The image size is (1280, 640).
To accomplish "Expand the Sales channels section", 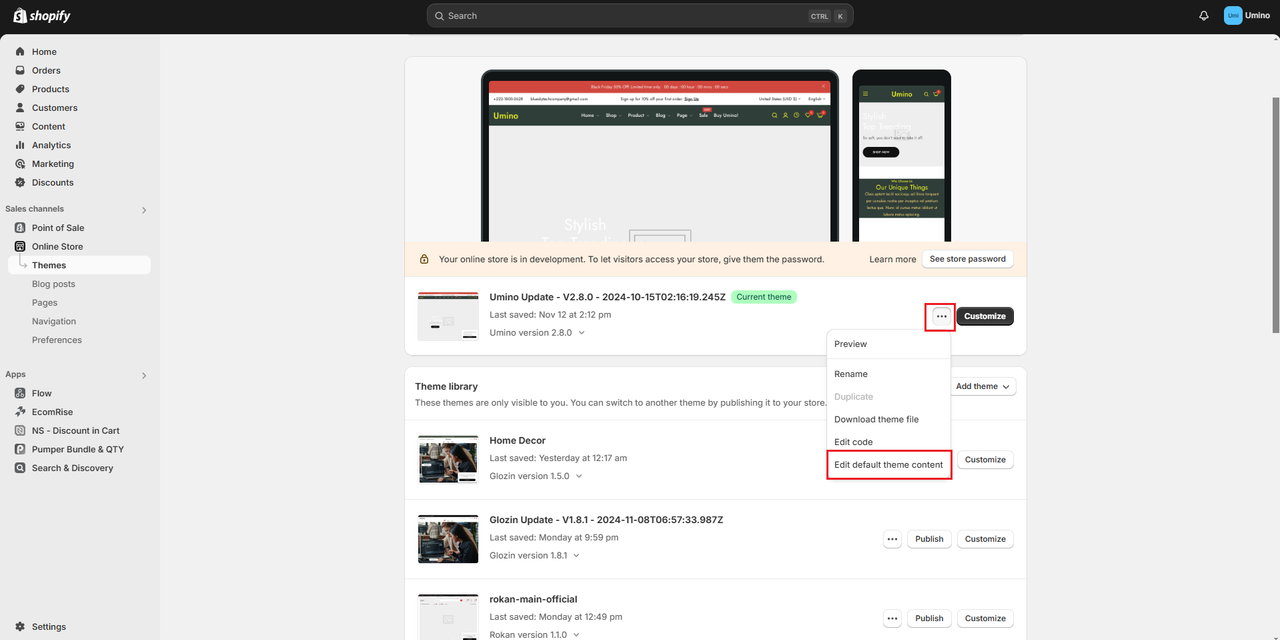I will tap(144, 210).
